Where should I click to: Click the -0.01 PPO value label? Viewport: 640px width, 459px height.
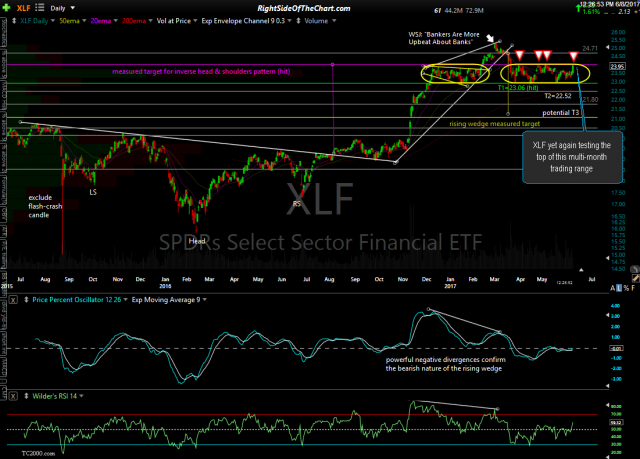click(616, 348)
